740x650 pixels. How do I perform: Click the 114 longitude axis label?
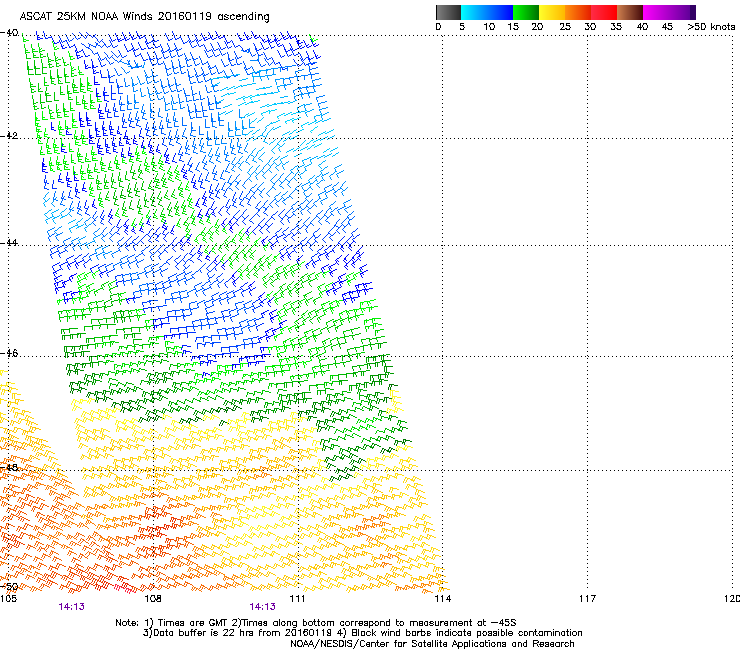[443, 599]
